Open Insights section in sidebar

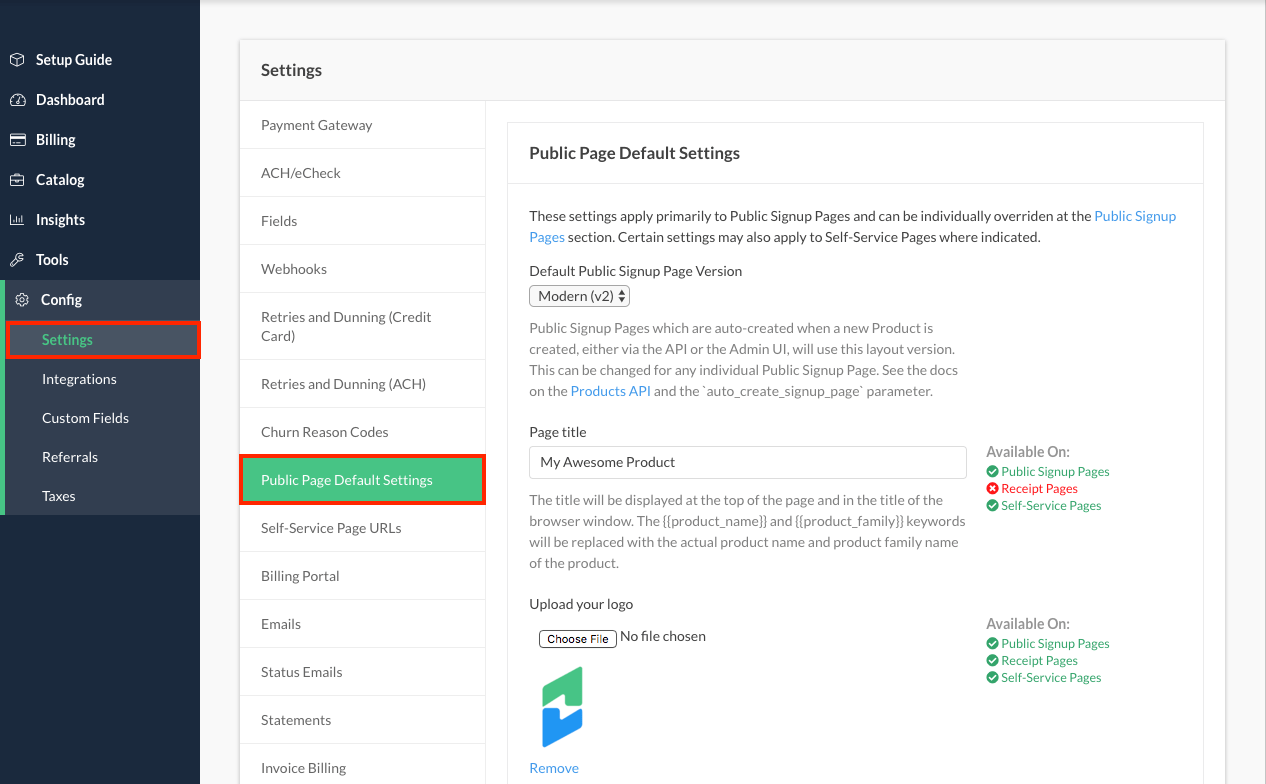pos(100,220)
